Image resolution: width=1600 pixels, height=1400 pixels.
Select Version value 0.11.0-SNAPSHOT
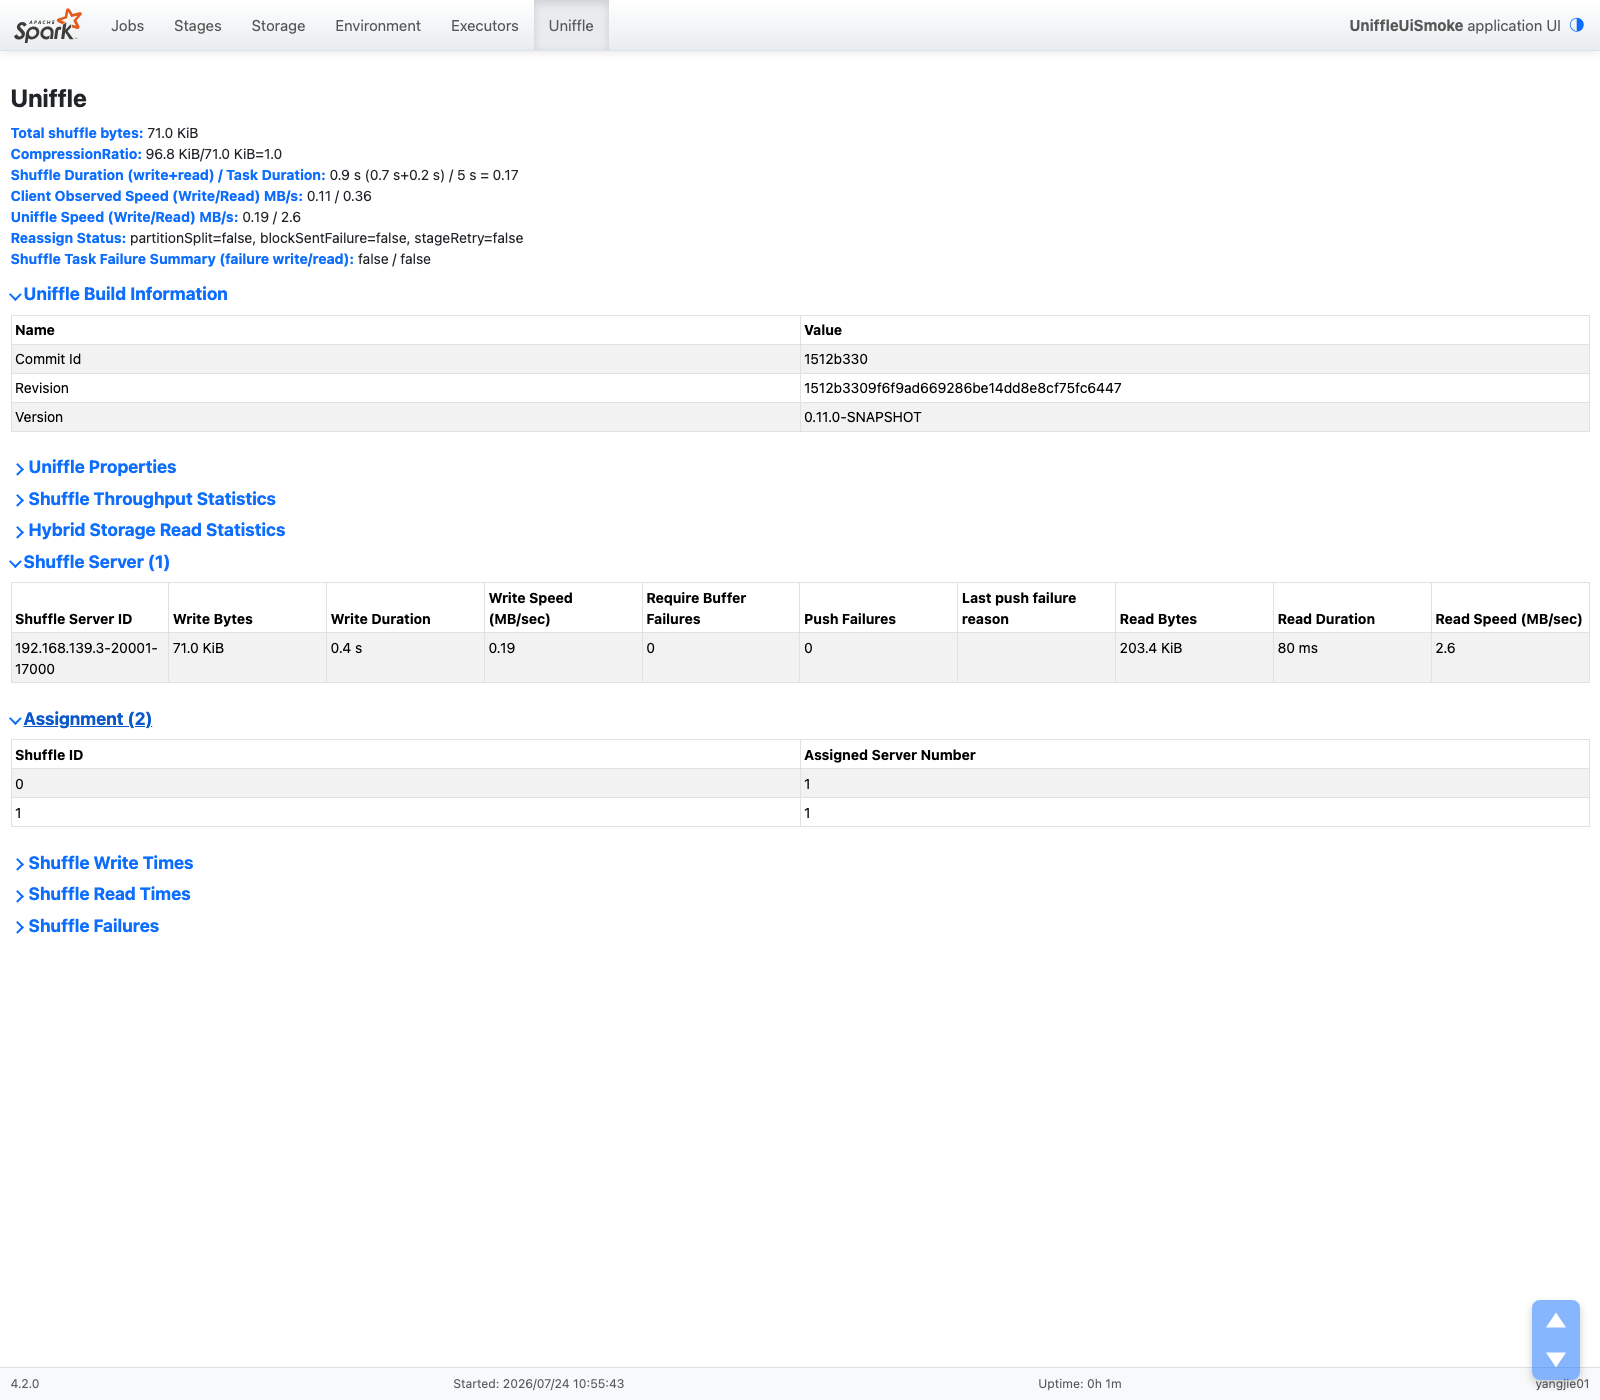863,417
